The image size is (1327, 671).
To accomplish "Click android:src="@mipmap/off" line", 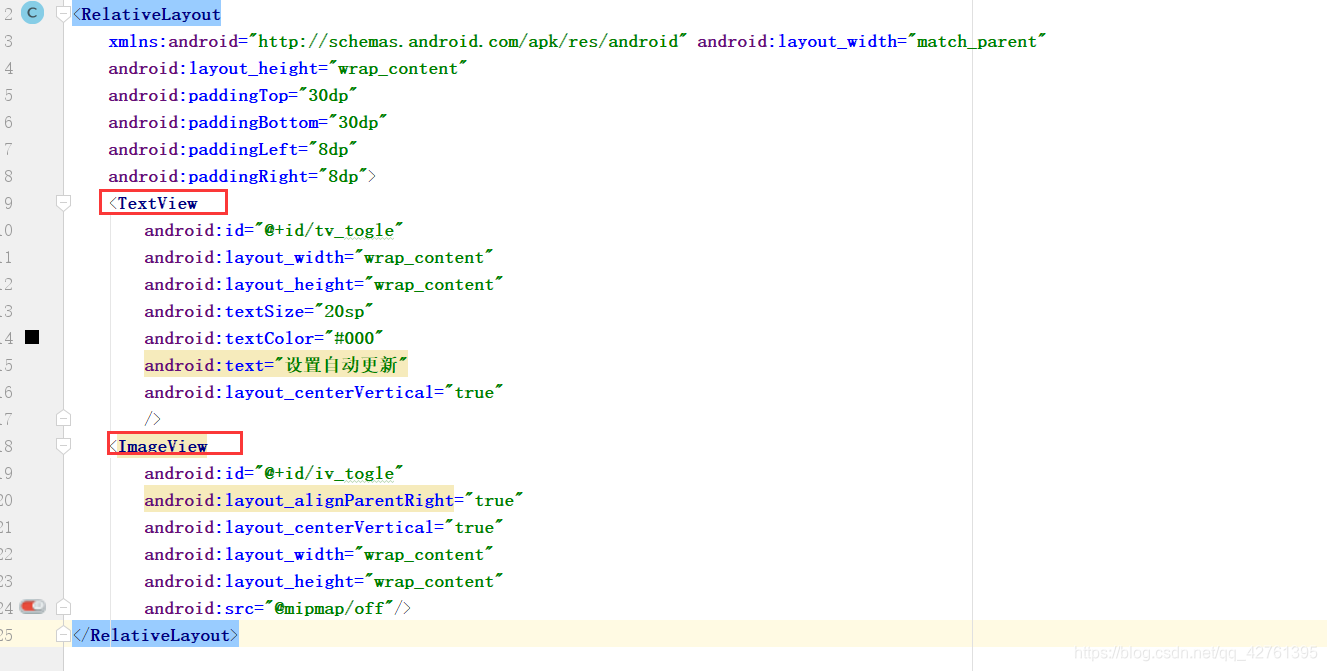I will 278,608.
